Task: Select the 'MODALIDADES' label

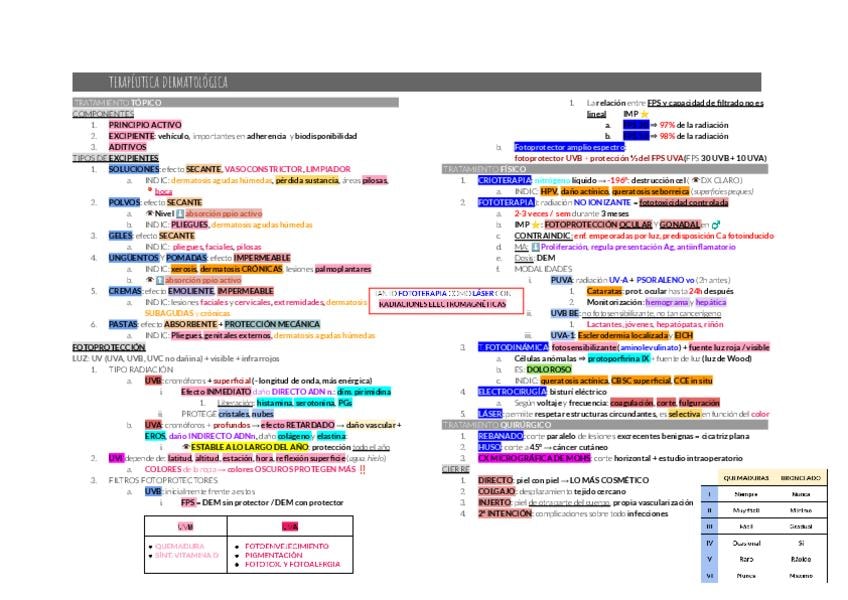Action: (542, 269)
